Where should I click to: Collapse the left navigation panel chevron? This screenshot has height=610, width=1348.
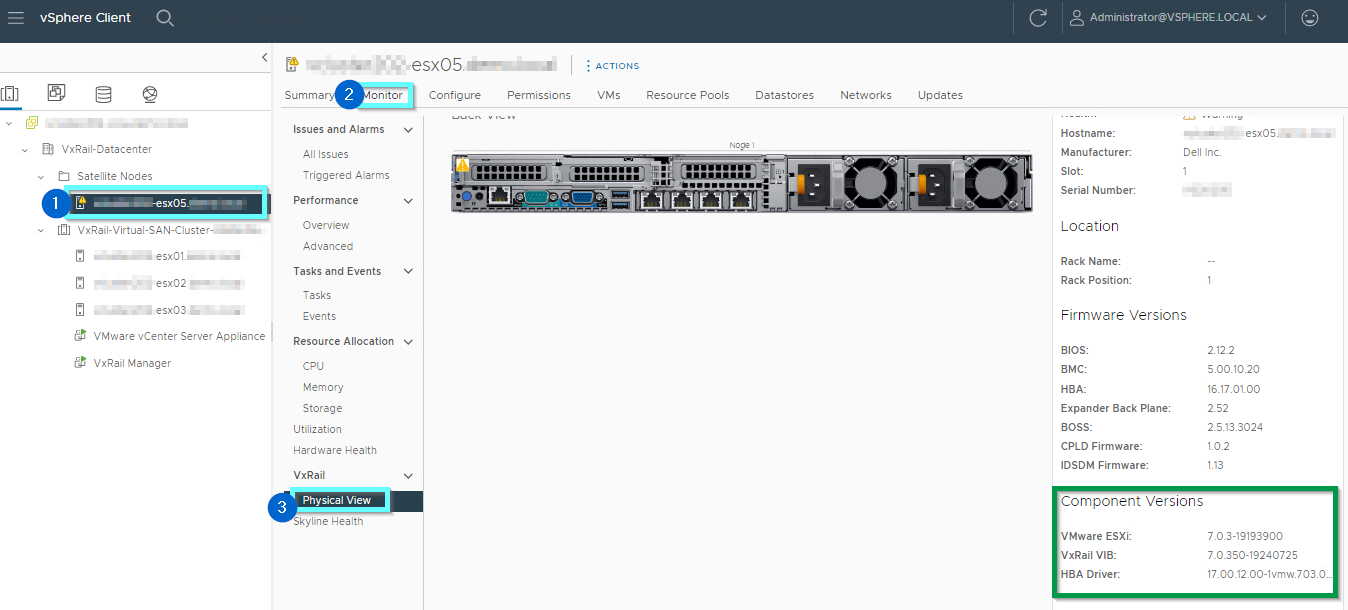click(x=264, y=58)
